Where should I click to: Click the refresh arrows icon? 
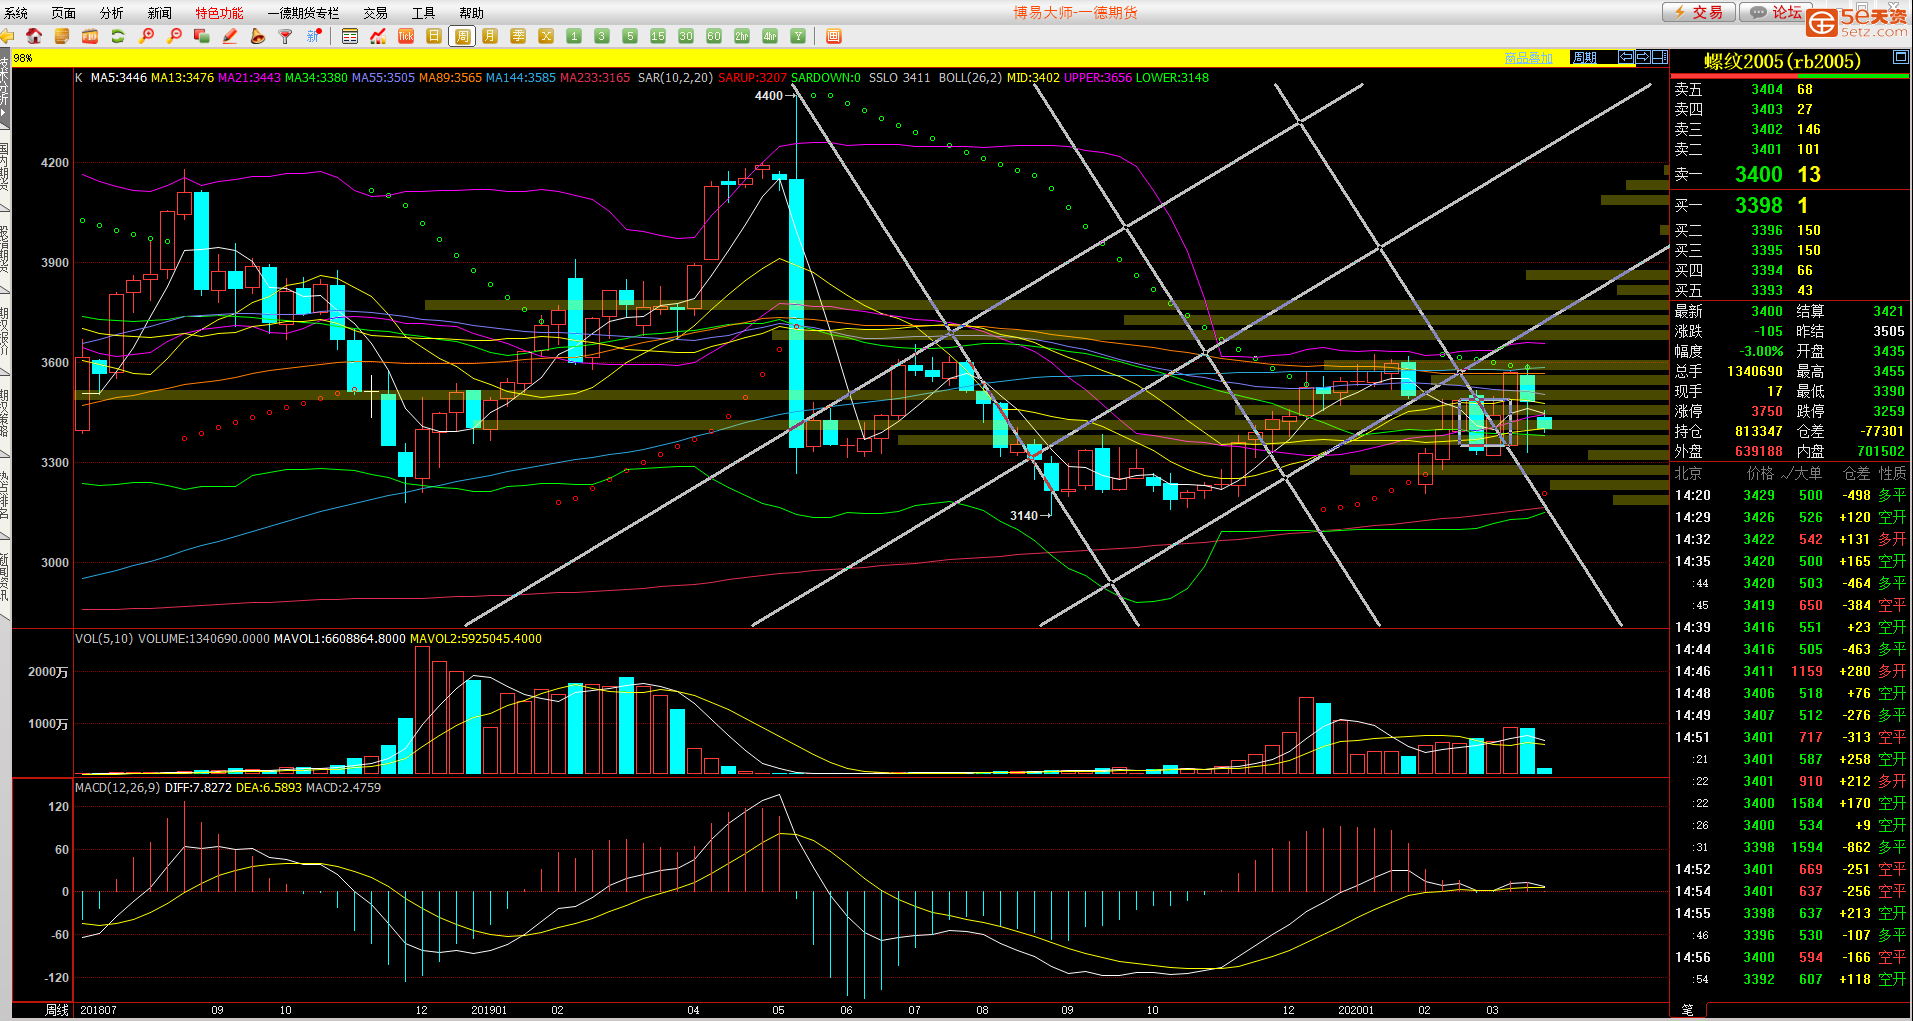[x=118, y=36]
